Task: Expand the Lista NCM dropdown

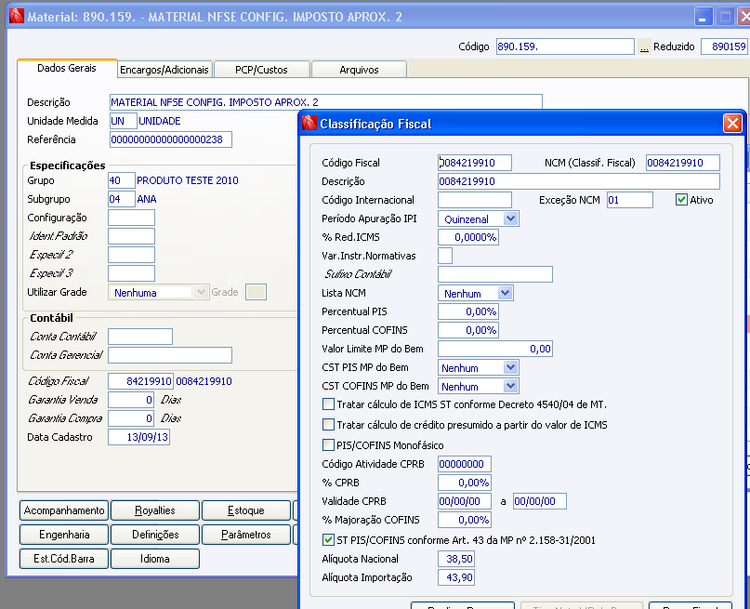Action: pyautogui.click(x=505, y=293)
